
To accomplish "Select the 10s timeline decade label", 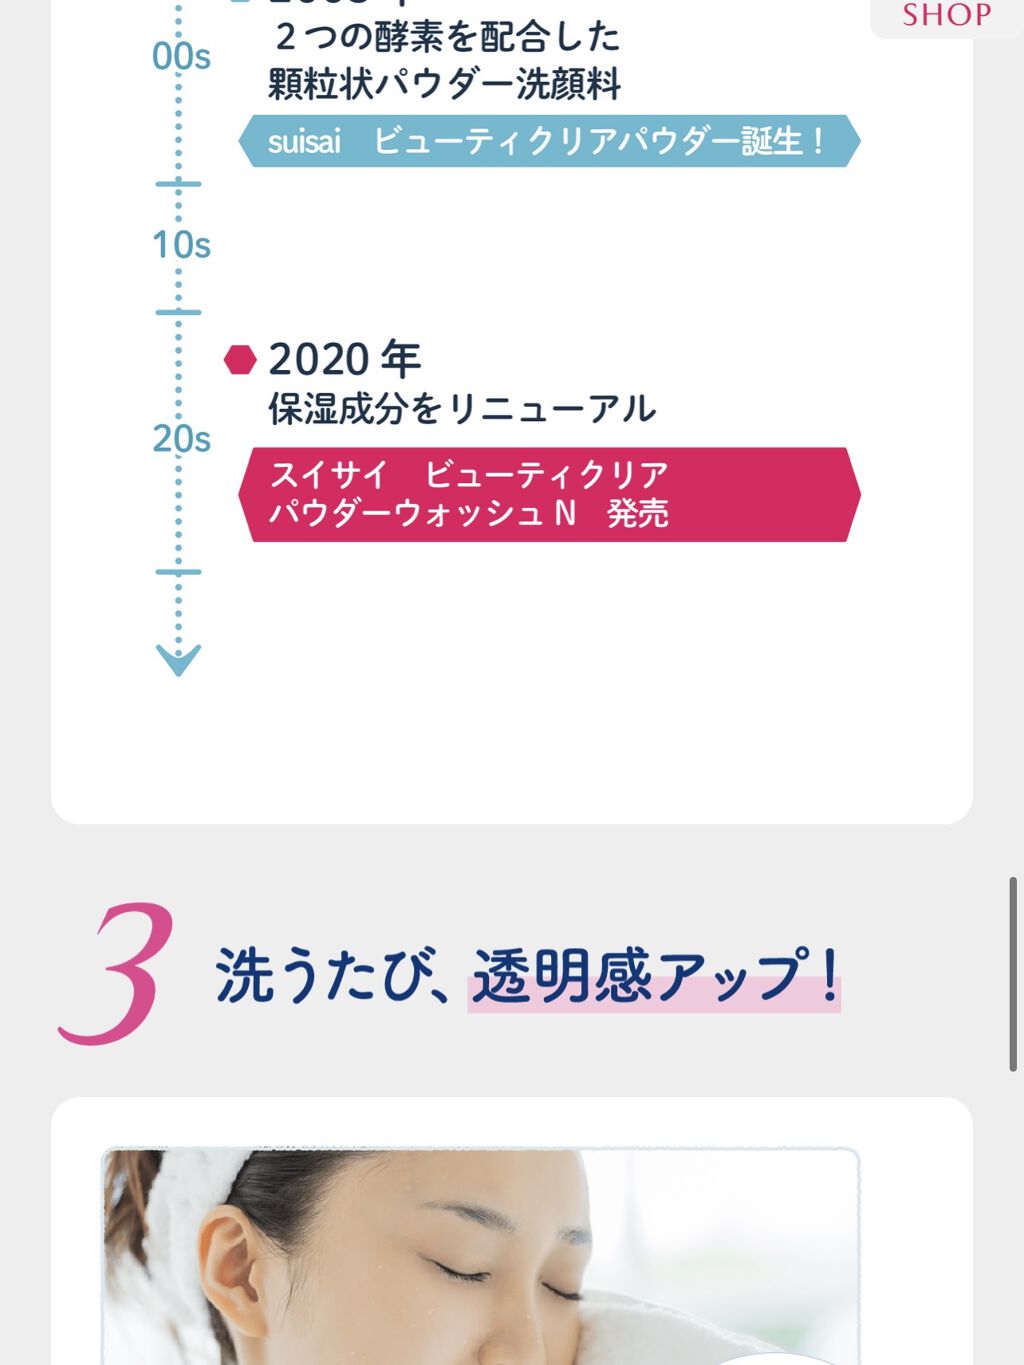I will coord(181,245).
